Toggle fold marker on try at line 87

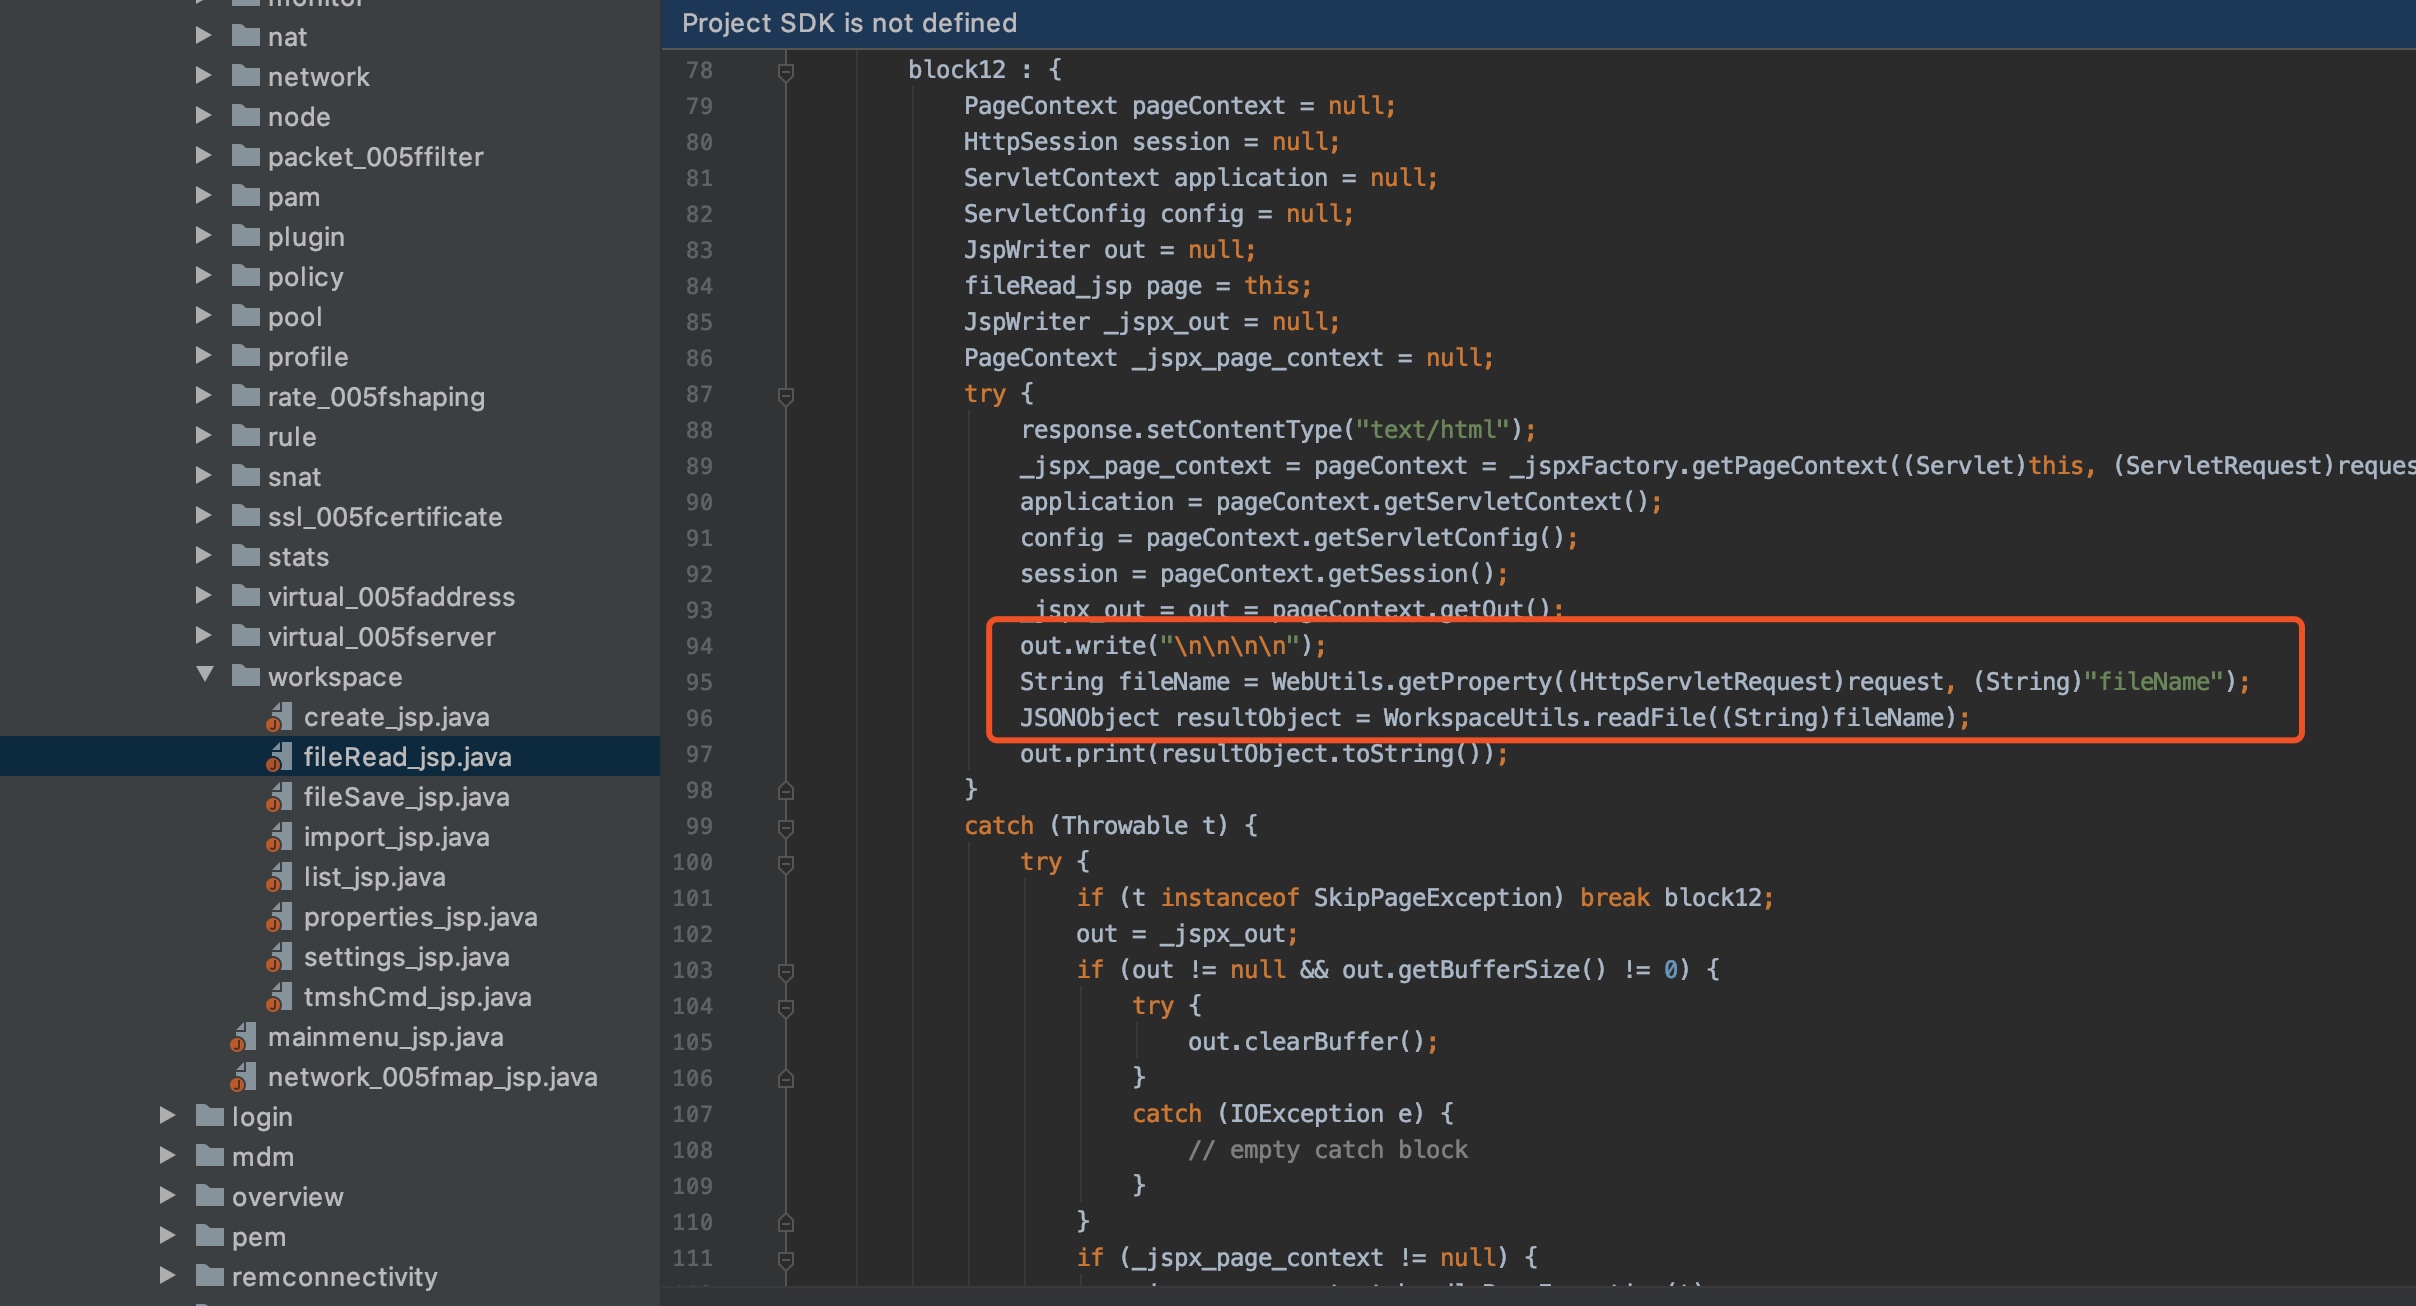(786, 395)
